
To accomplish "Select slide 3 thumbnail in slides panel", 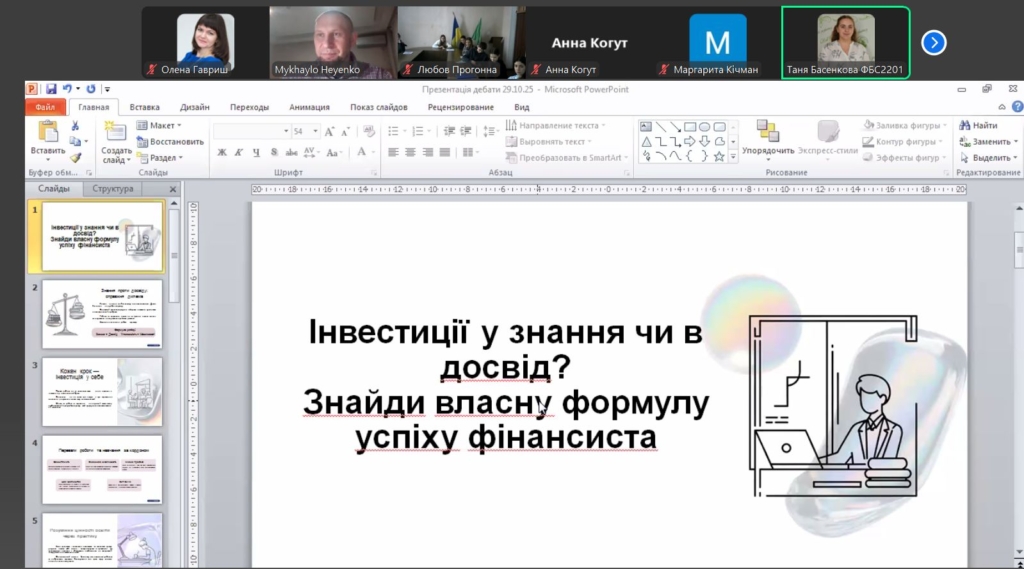I will (101, 391).
